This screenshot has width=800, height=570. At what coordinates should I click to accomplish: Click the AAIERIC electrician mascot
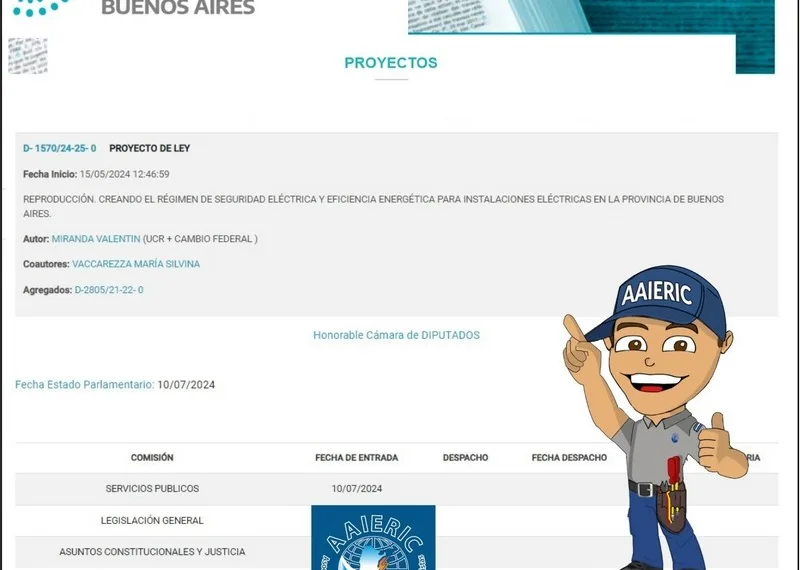[658, 418]
